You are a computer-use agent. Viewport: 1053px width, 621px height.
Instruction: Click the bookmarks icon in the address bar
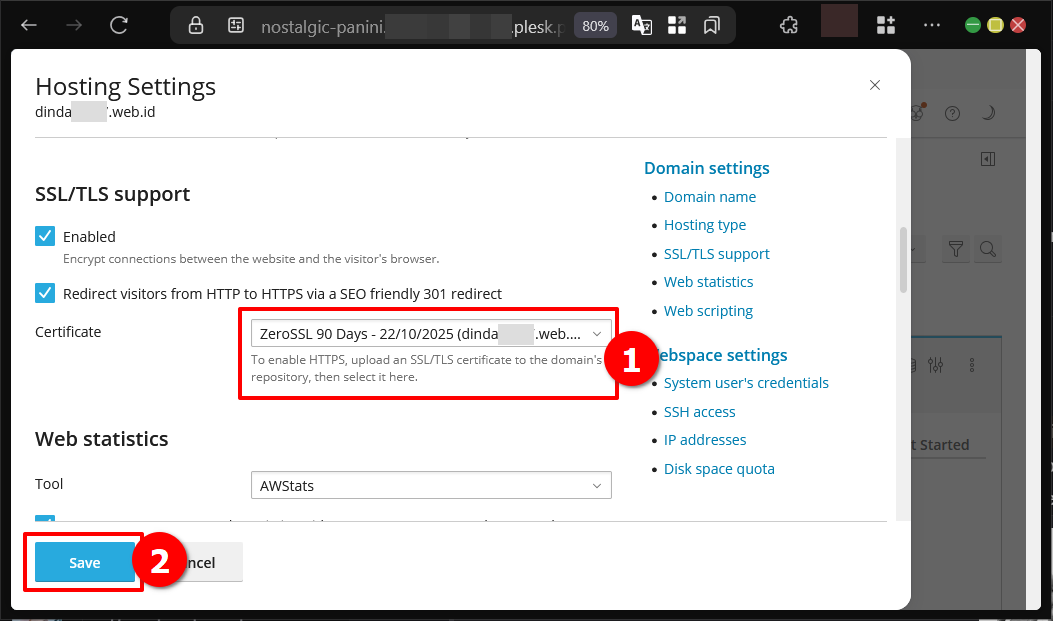[712, 26]
